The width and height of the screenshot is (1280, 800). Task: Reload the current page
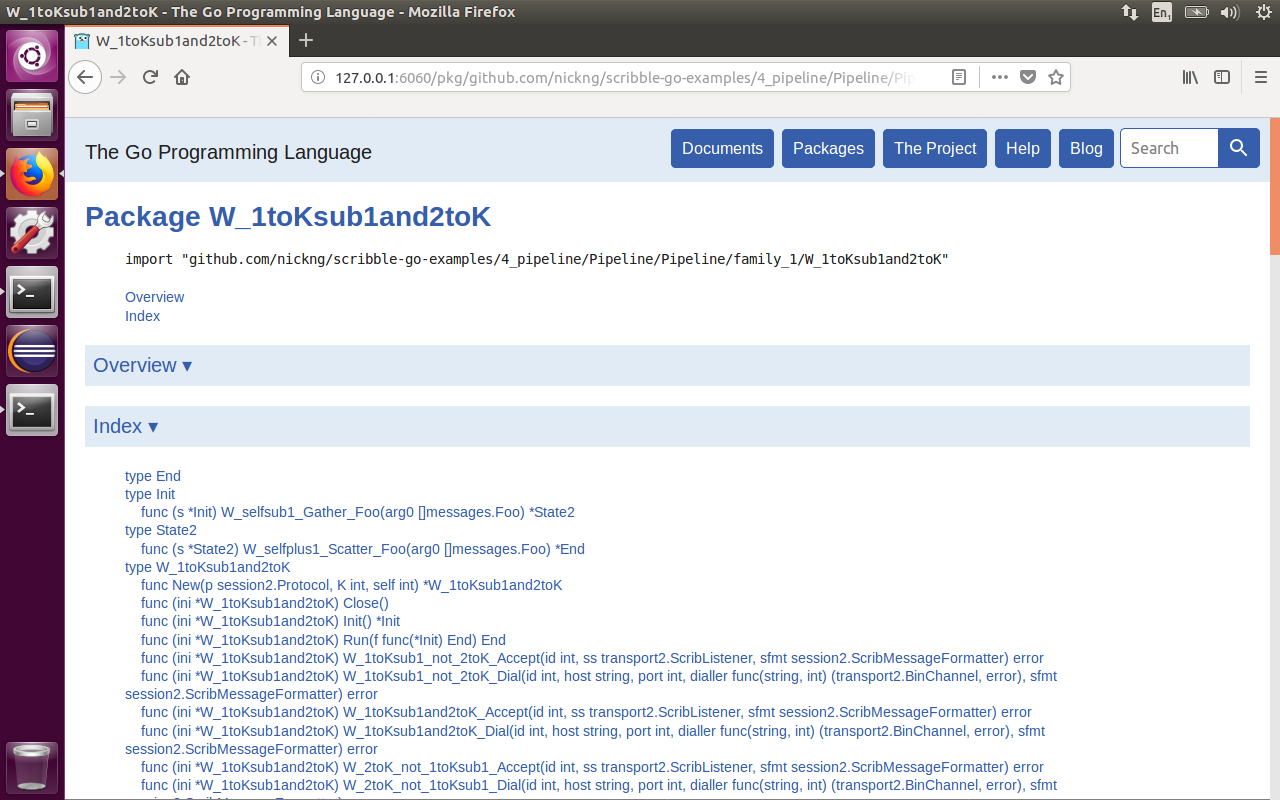coord(150,77)
